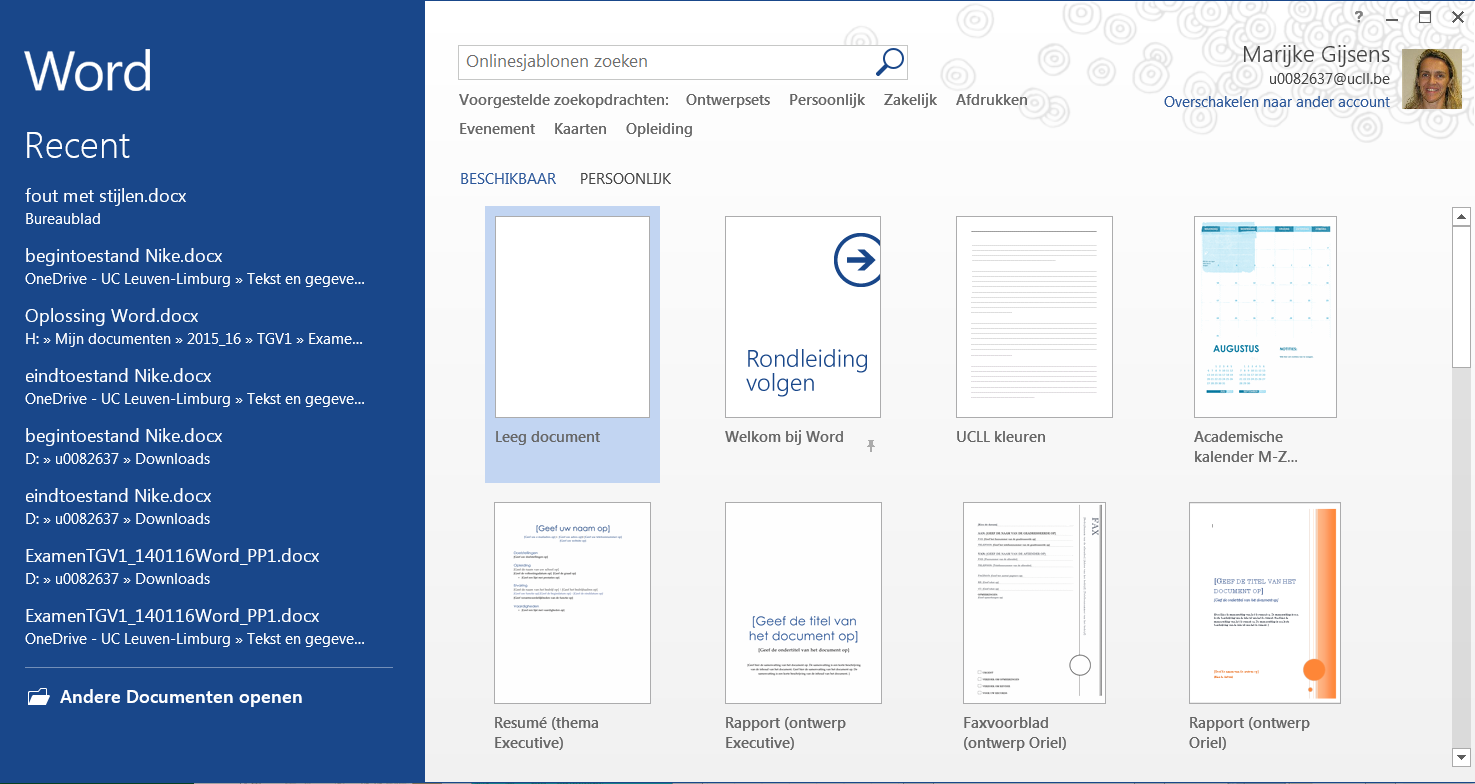Maximize the Word window

point(1425,17)
